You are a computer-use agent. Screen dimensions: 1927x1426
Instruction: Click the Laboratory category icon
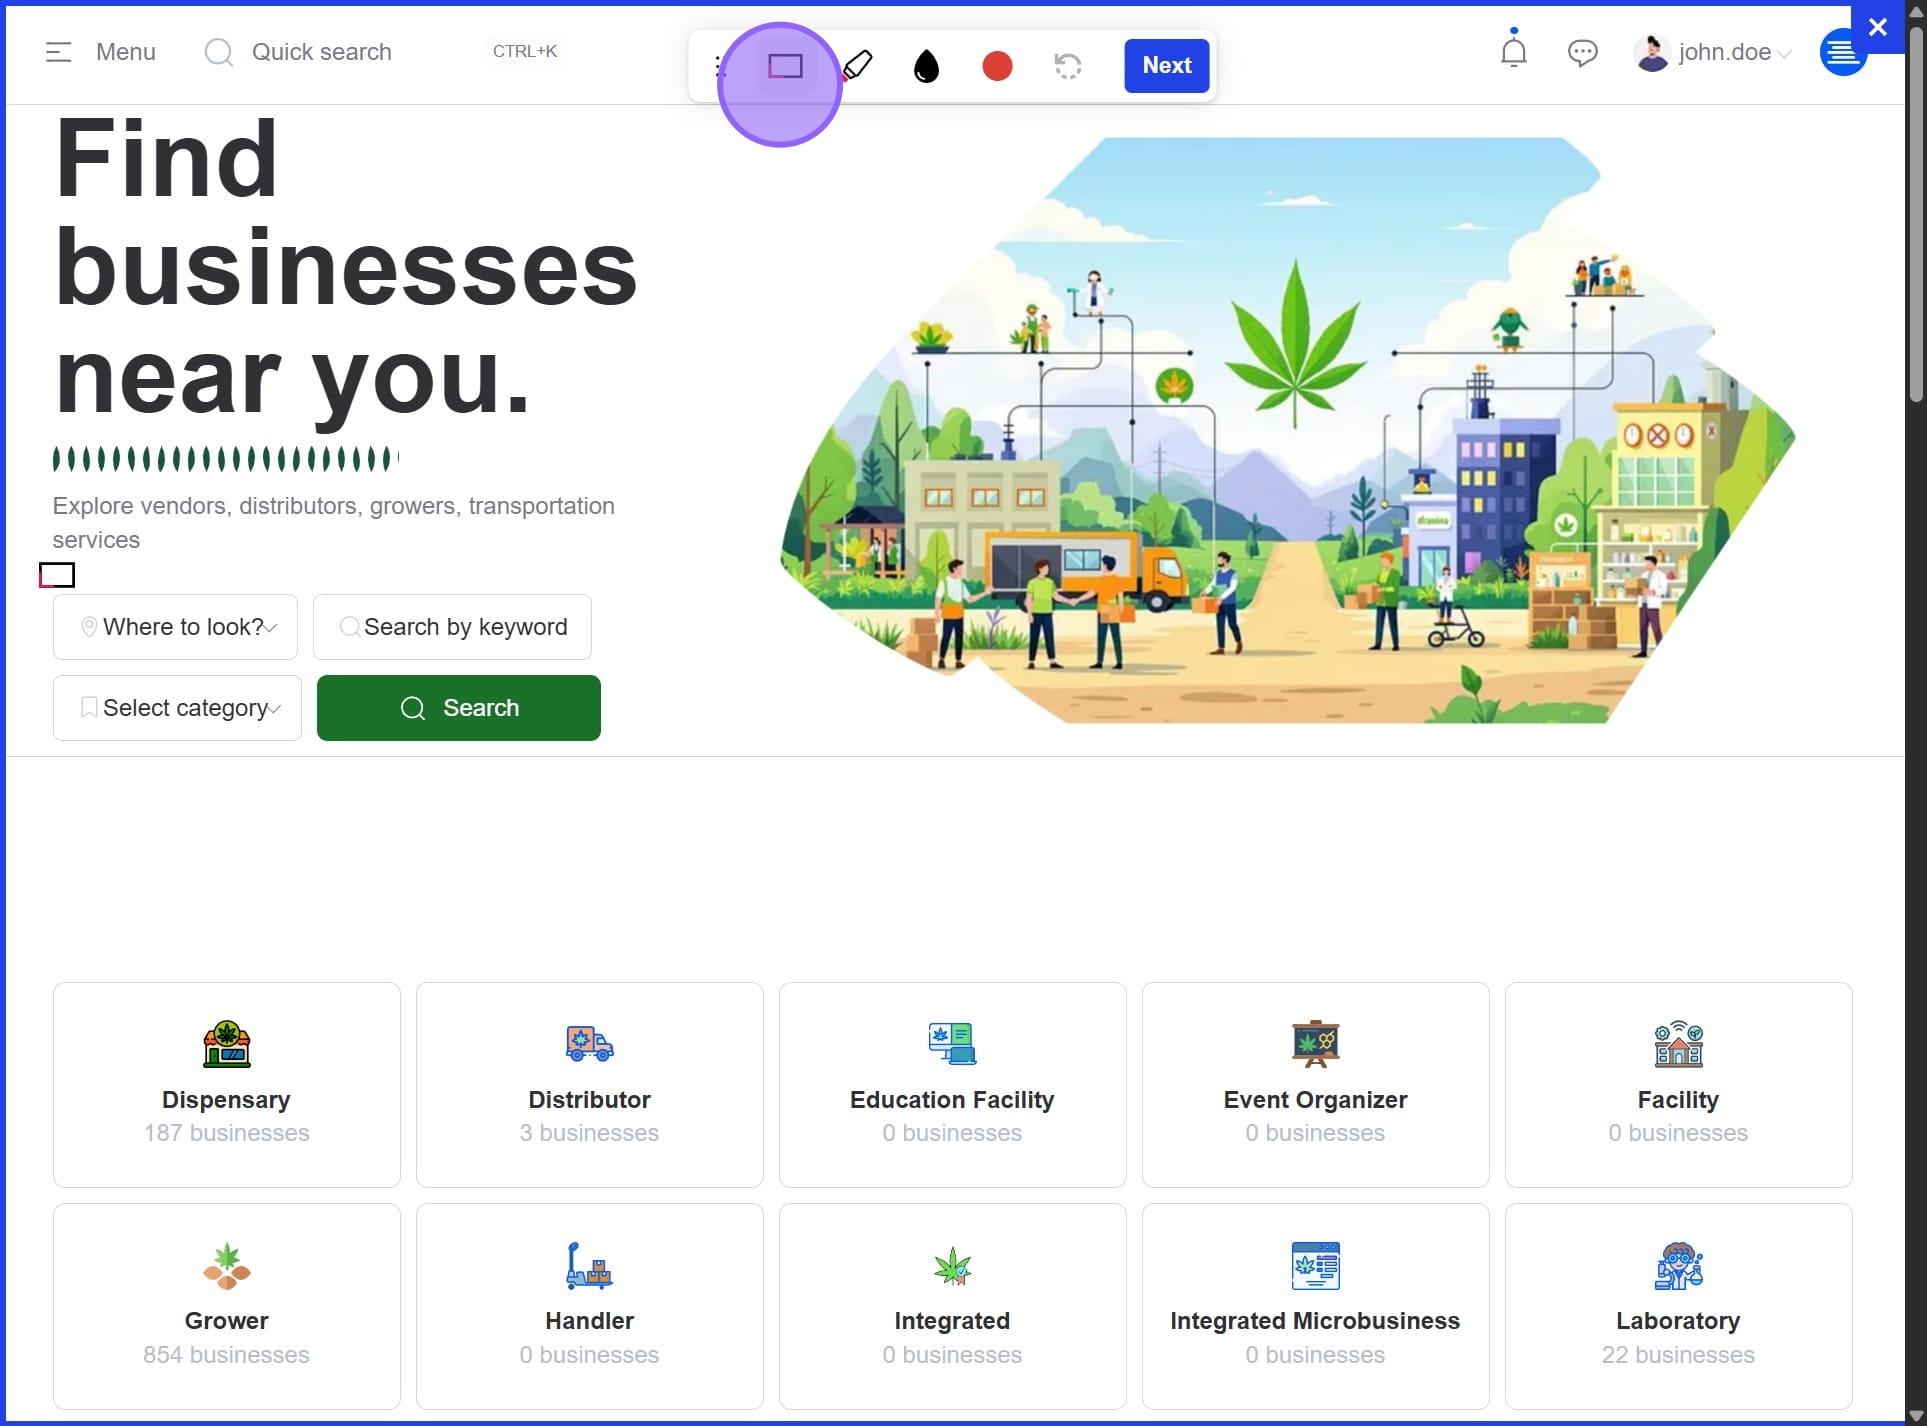[x=1678, y=1266]
